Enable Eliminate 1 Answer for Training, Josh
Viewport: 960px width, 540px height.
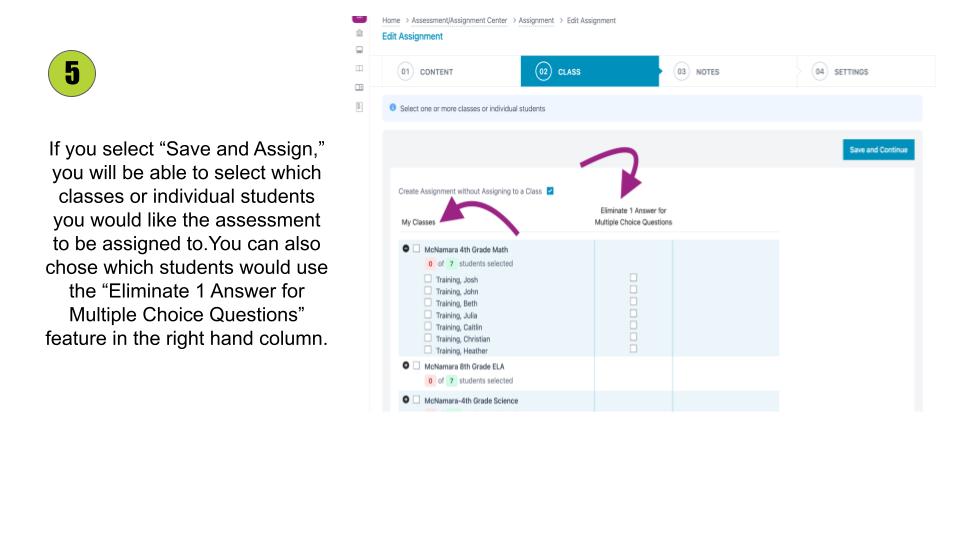(x=633, y=278)
